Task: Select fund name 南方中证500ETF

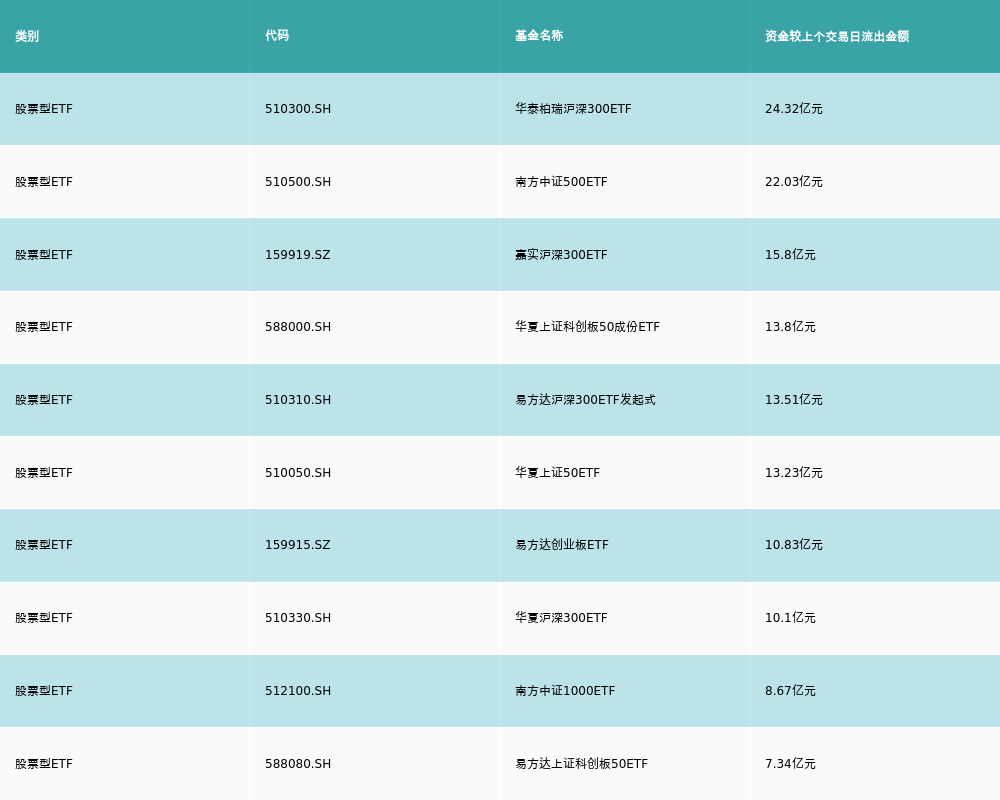Action: [x=561, y=182]
